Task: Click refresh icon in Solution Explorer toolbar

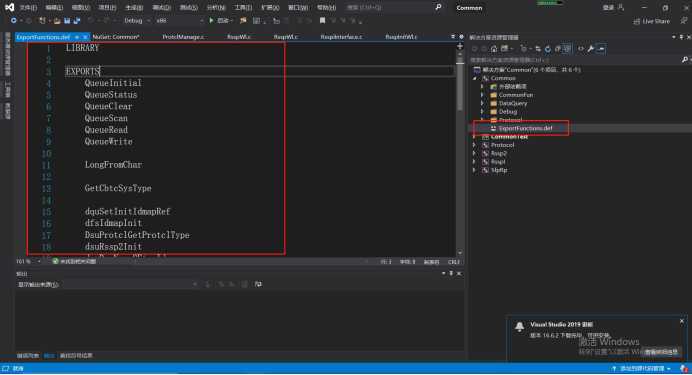Action: pyautogui.click(x=548, y=49)
